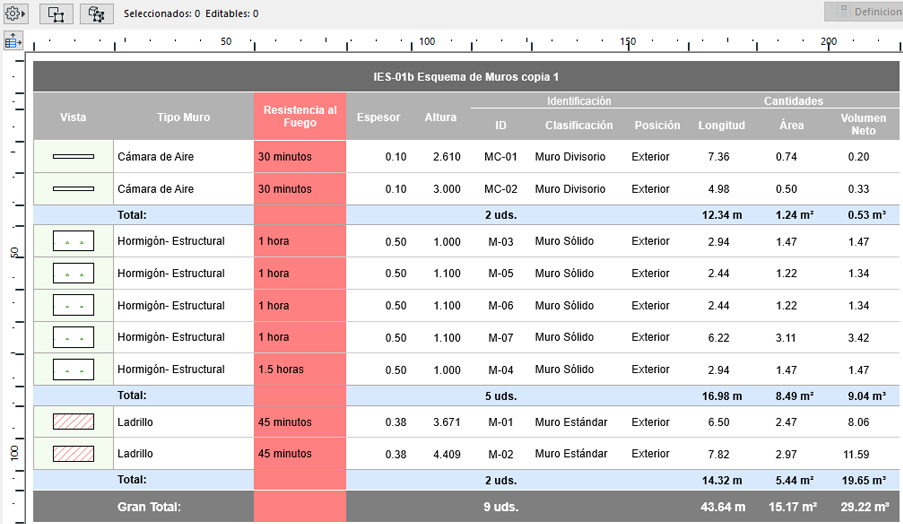Open the gear settings dropdown
Viewport: 903px width, 524px height.
(14, 14)
